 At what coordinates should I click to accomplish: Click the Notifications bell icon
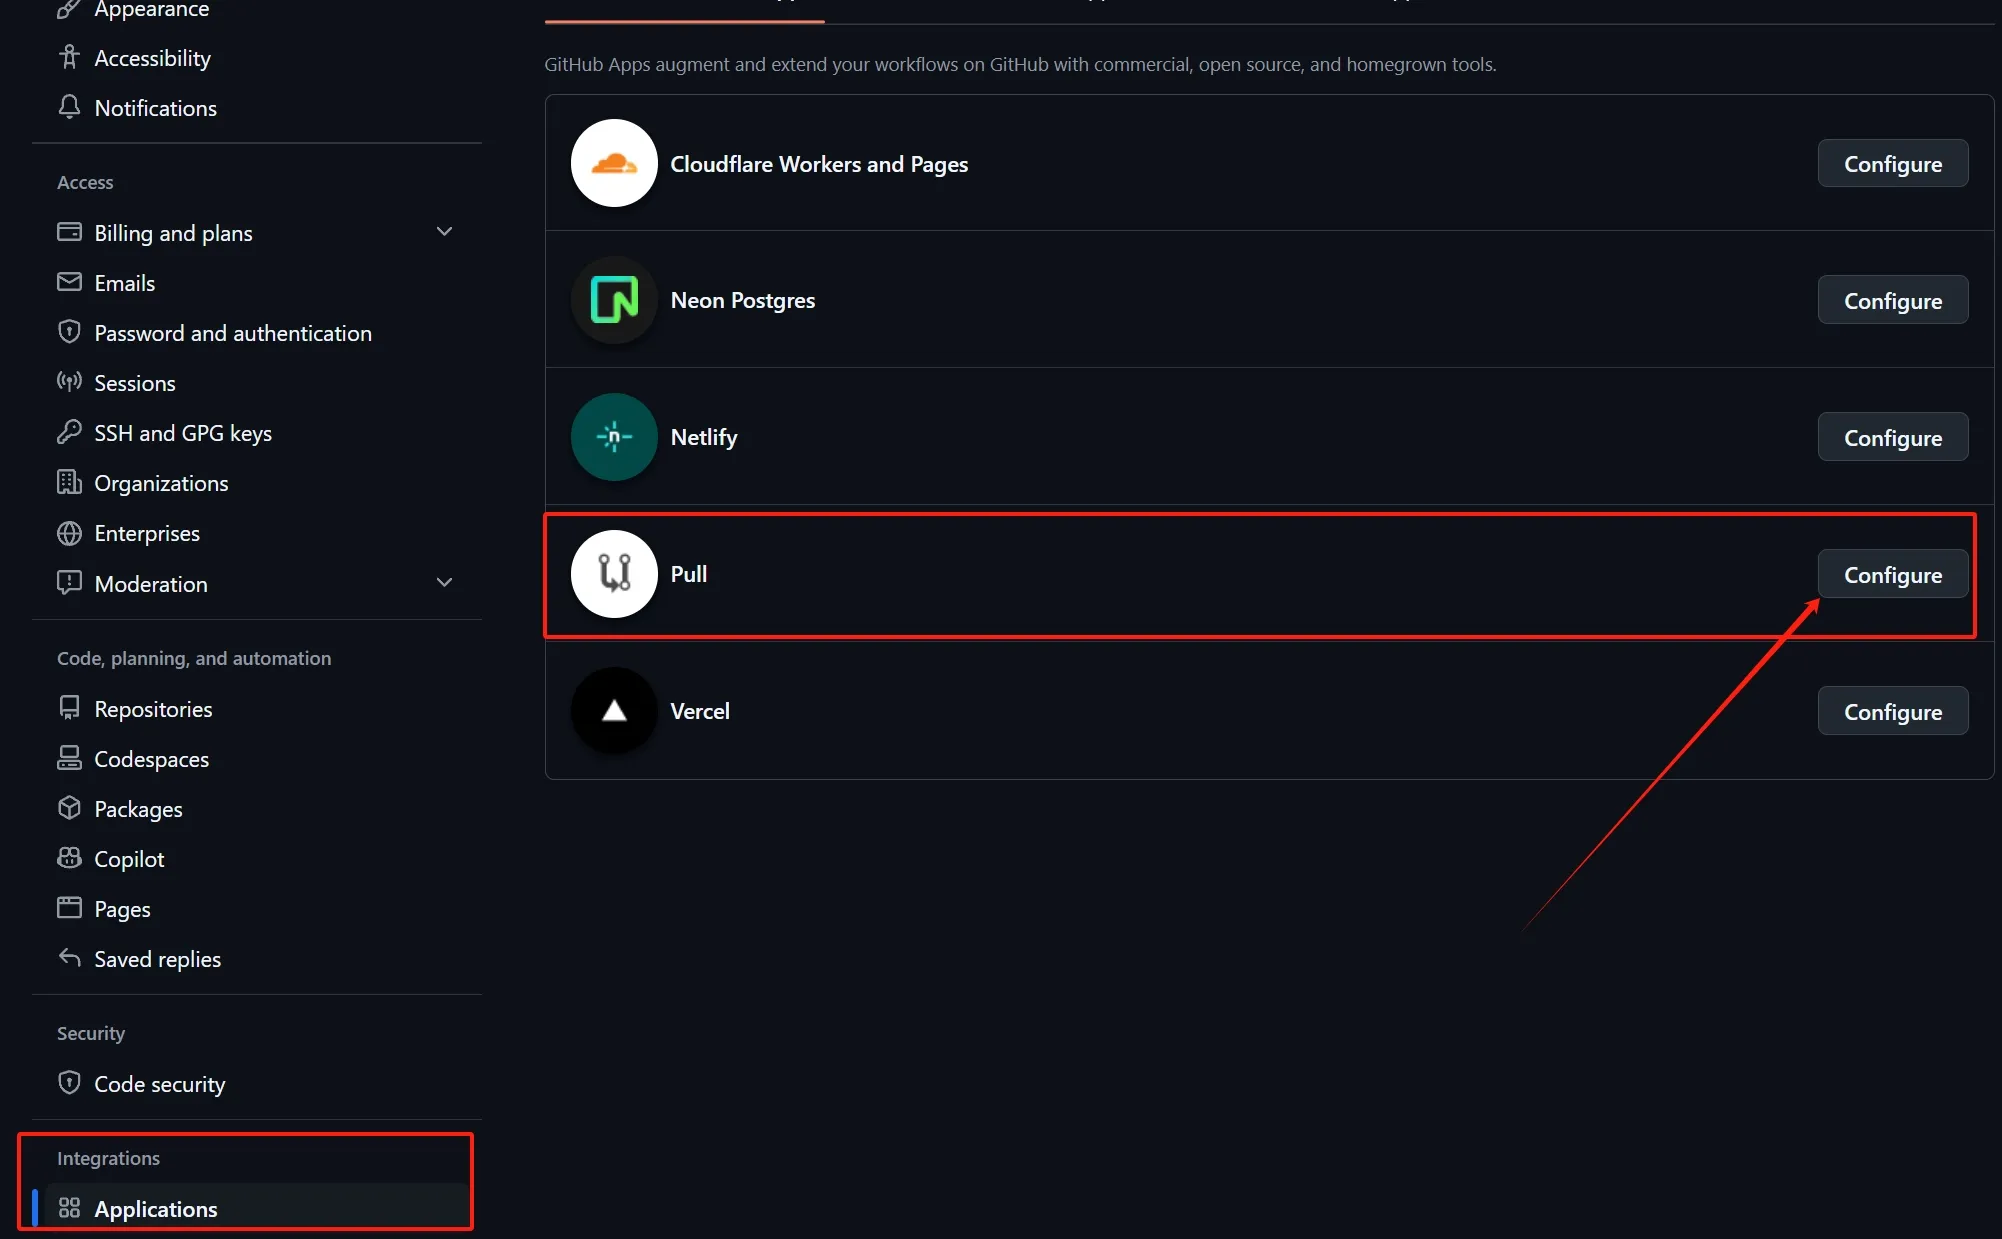[69, 107]
